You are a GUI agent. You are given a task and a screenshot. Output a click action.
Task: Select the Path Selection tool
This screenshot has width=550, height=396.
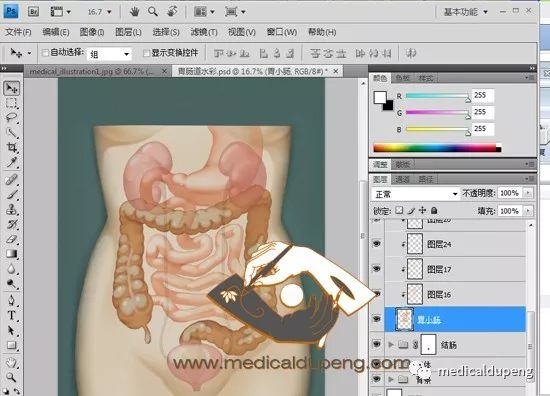point(12,330)
